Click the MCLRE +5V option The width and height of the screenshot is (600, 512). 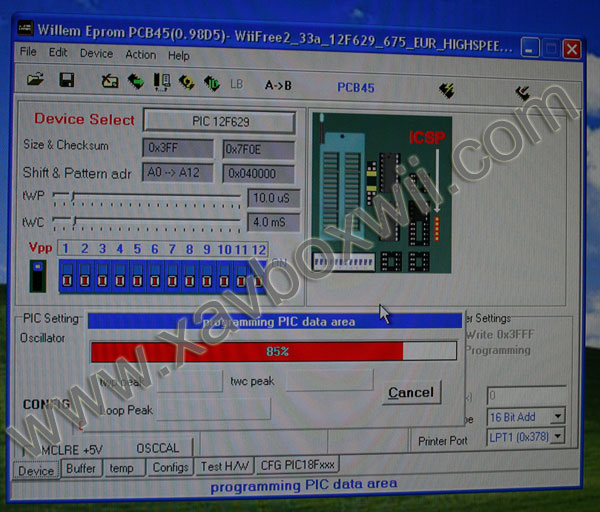point(72,449)
